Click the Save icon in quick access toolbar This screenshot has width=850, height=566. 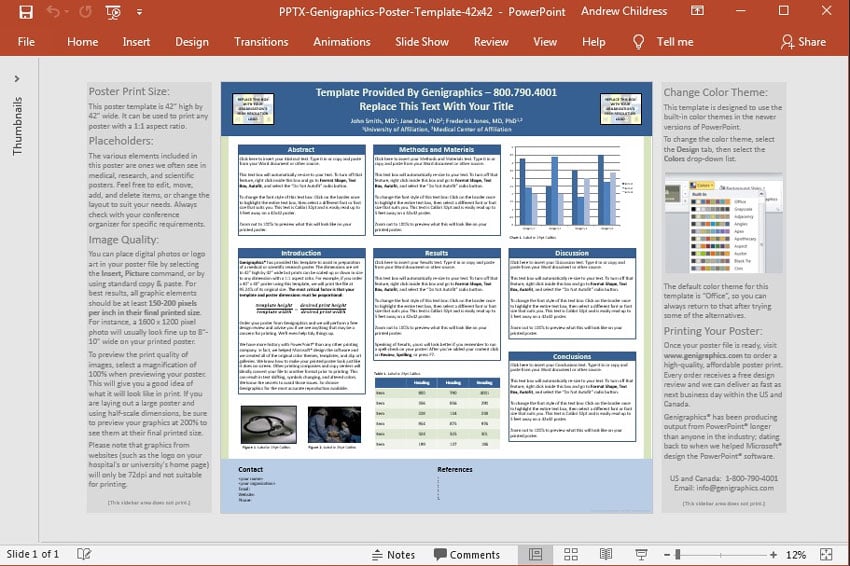click(25, 12)
